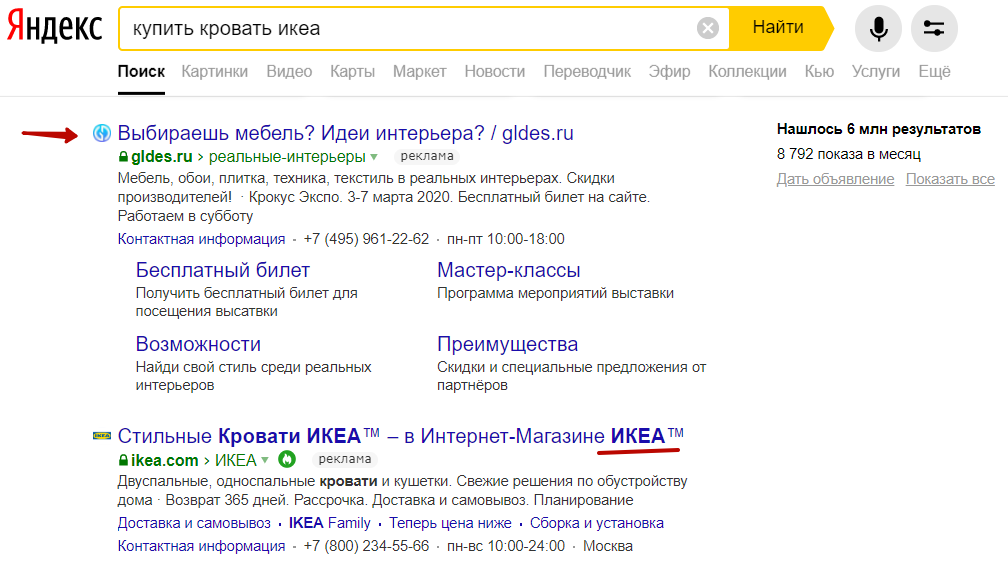Image resolution: width=1008 pixels, height=571 pixels.
Task: Click the реклама label on the gldes.ru ad
Action: point(427,156)
